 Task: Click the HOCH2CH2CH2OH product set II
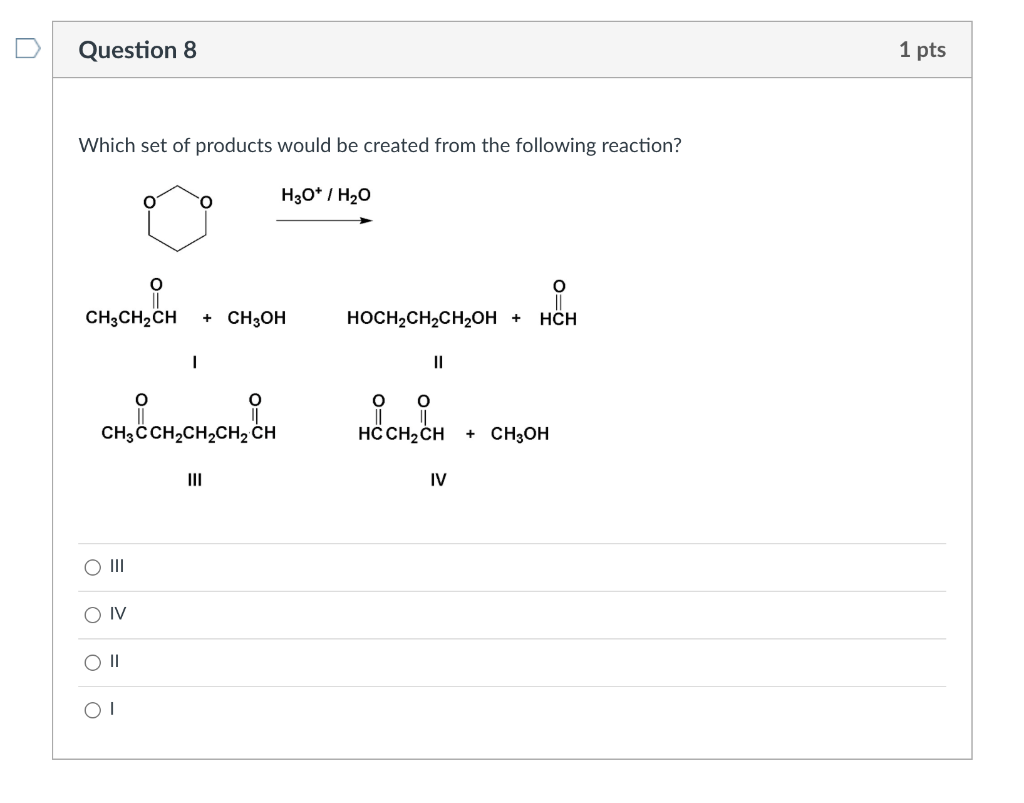point(422,317)
